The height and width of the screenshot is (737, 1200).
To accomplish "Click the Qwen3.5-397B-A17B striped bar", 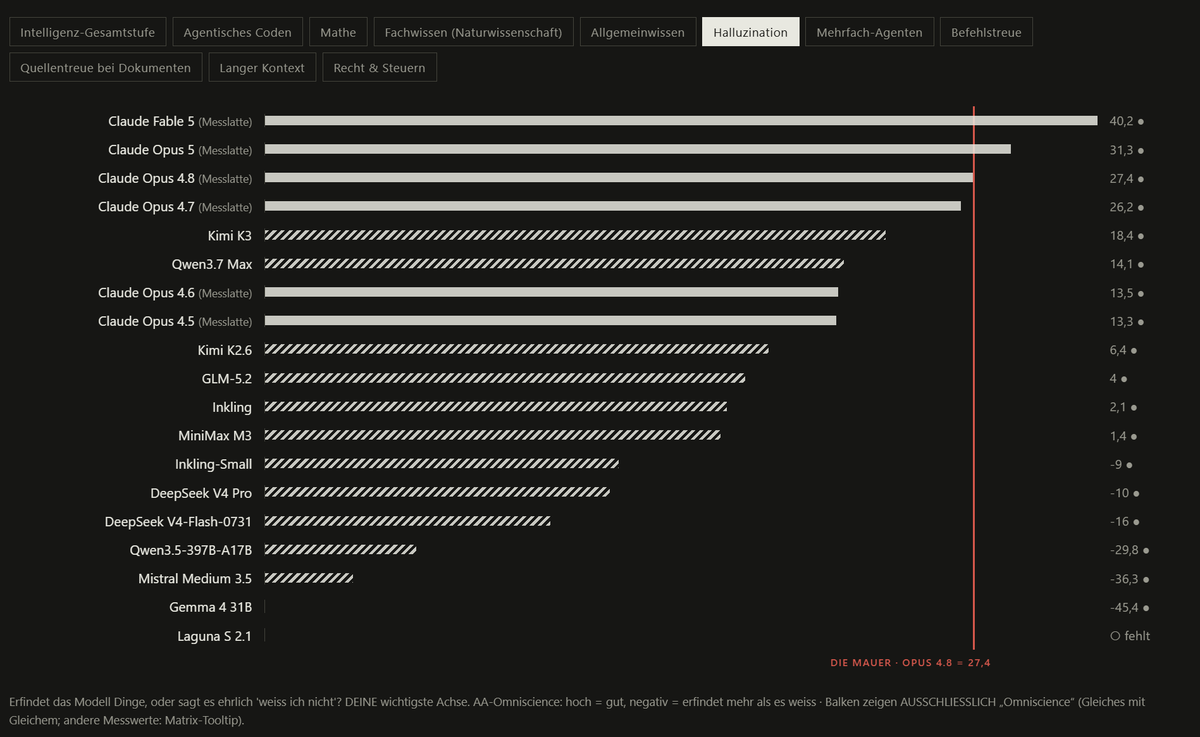I will [340, 550].
